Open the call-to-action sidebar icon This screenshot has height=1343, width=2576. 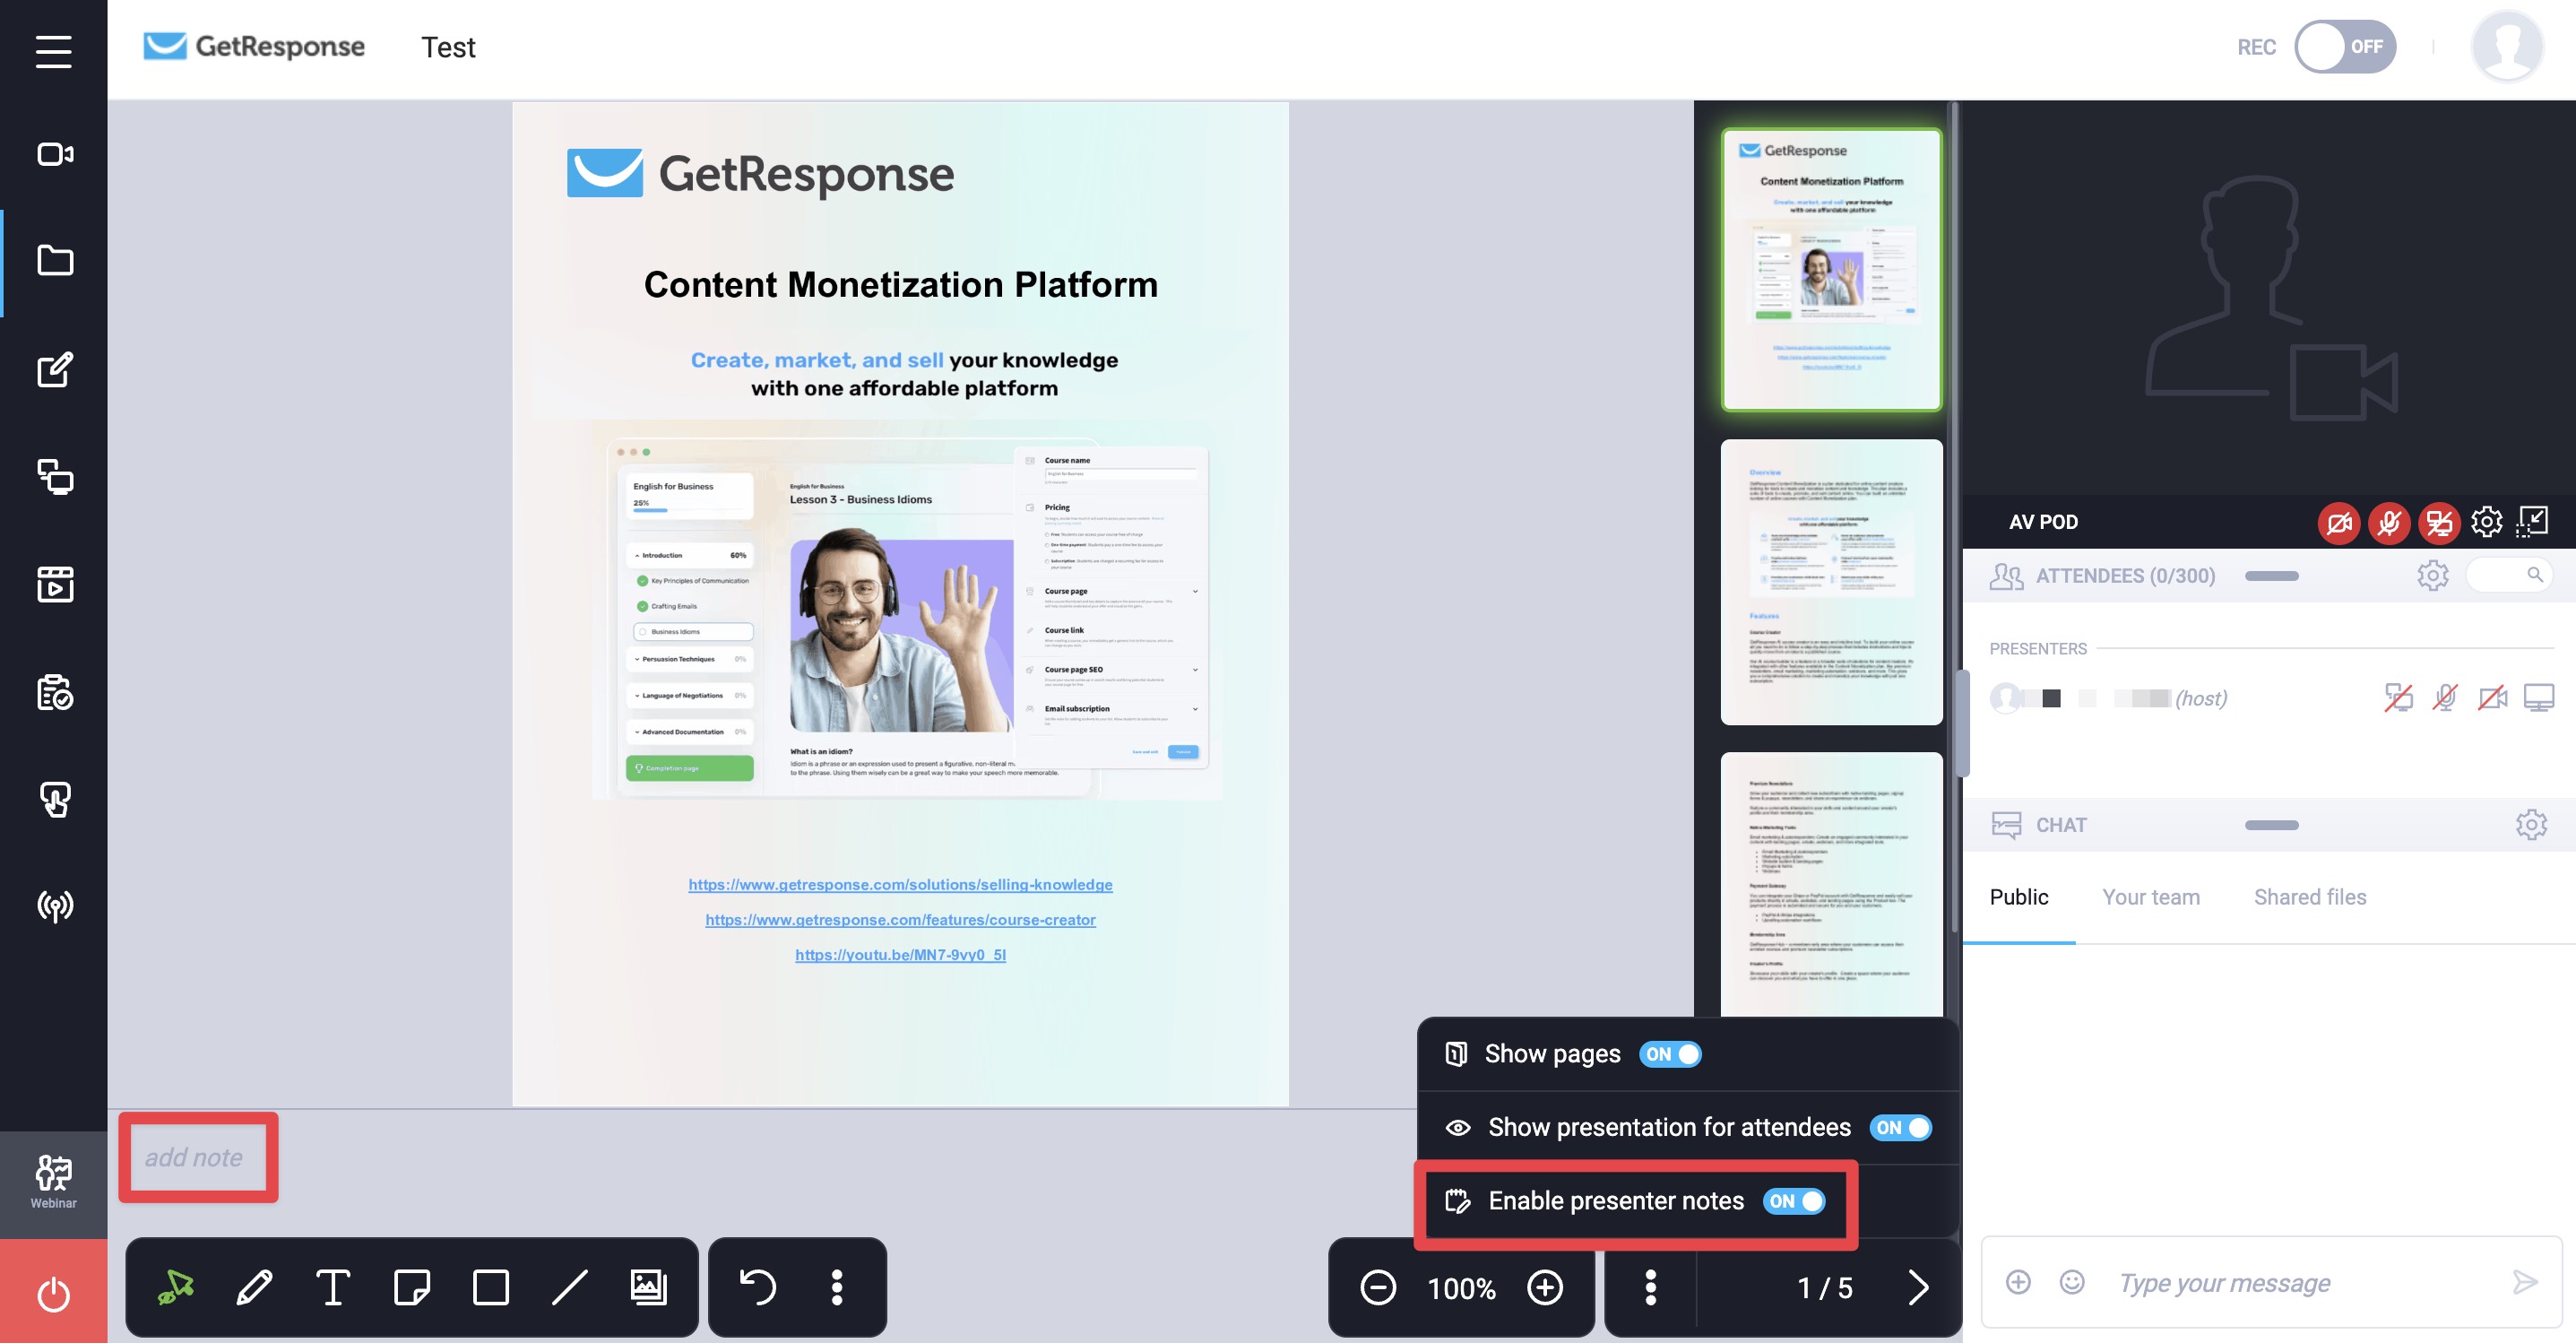pyautogui.click(x=54, y=799)
